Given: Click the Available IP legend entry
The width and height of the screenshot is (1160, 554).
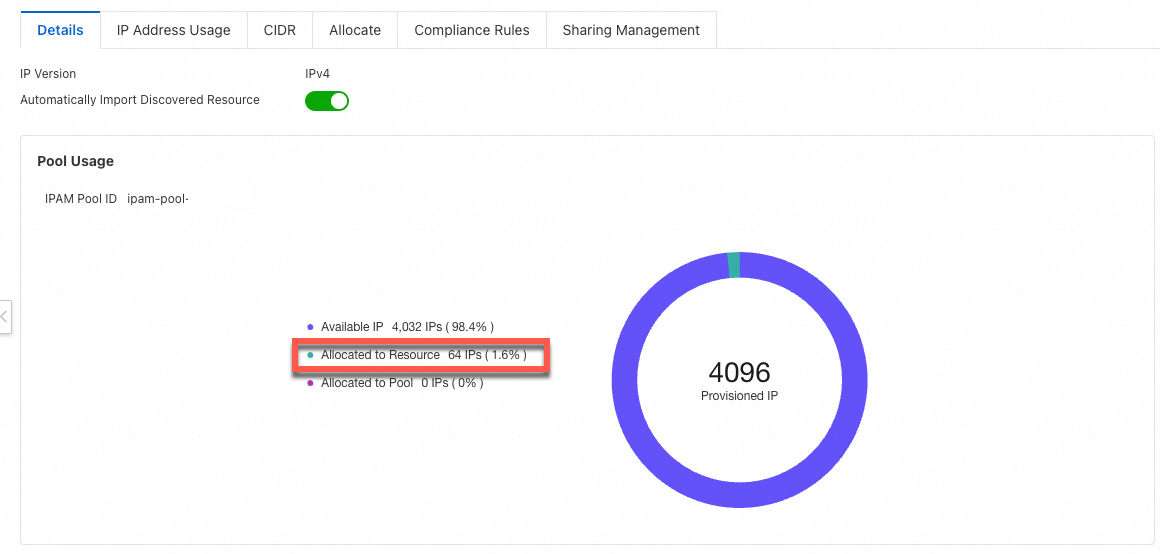Looking at the screenshot, I should click(x=400, y=326).
